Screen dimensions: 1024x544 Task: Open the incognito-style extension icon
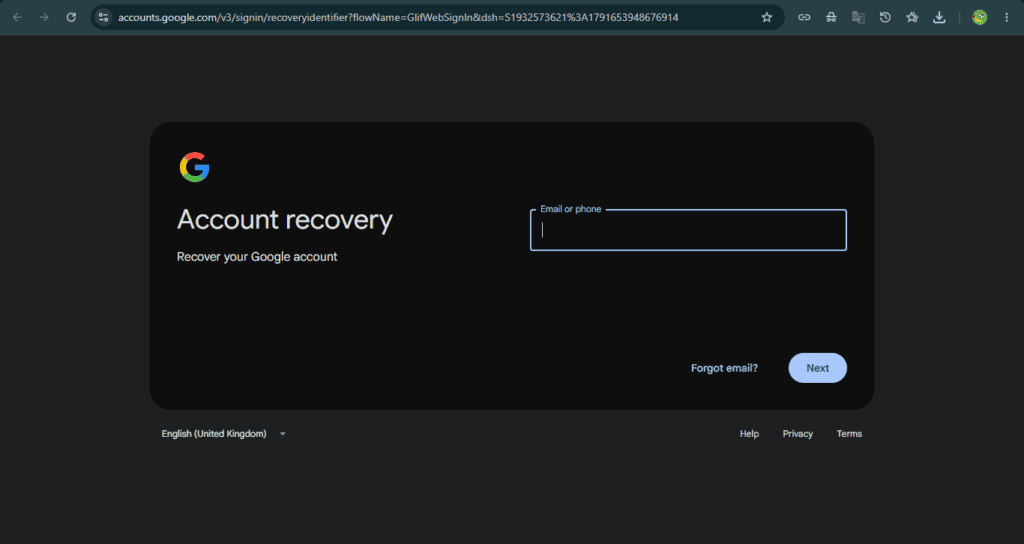(x=831, y=18)
